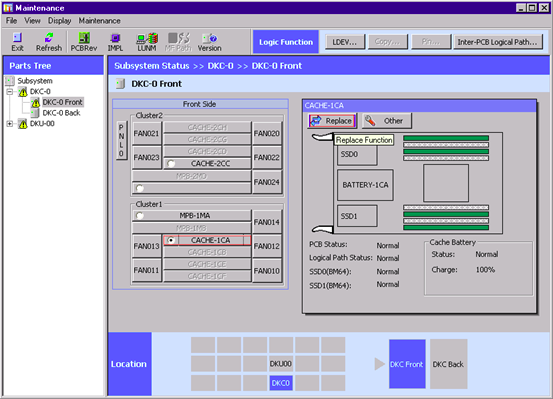
Task: Select the MPB-1MA radio button
Action: pos(140,215)
